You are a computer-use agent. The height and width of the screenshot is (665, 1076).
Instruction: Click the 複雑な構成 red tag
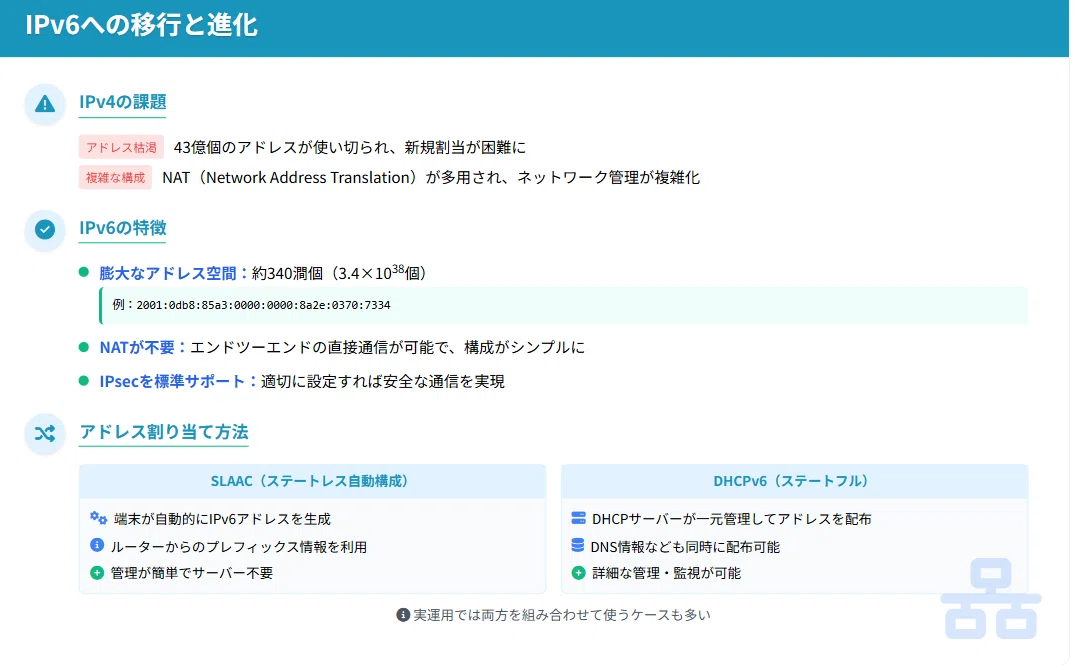(115, 178)
